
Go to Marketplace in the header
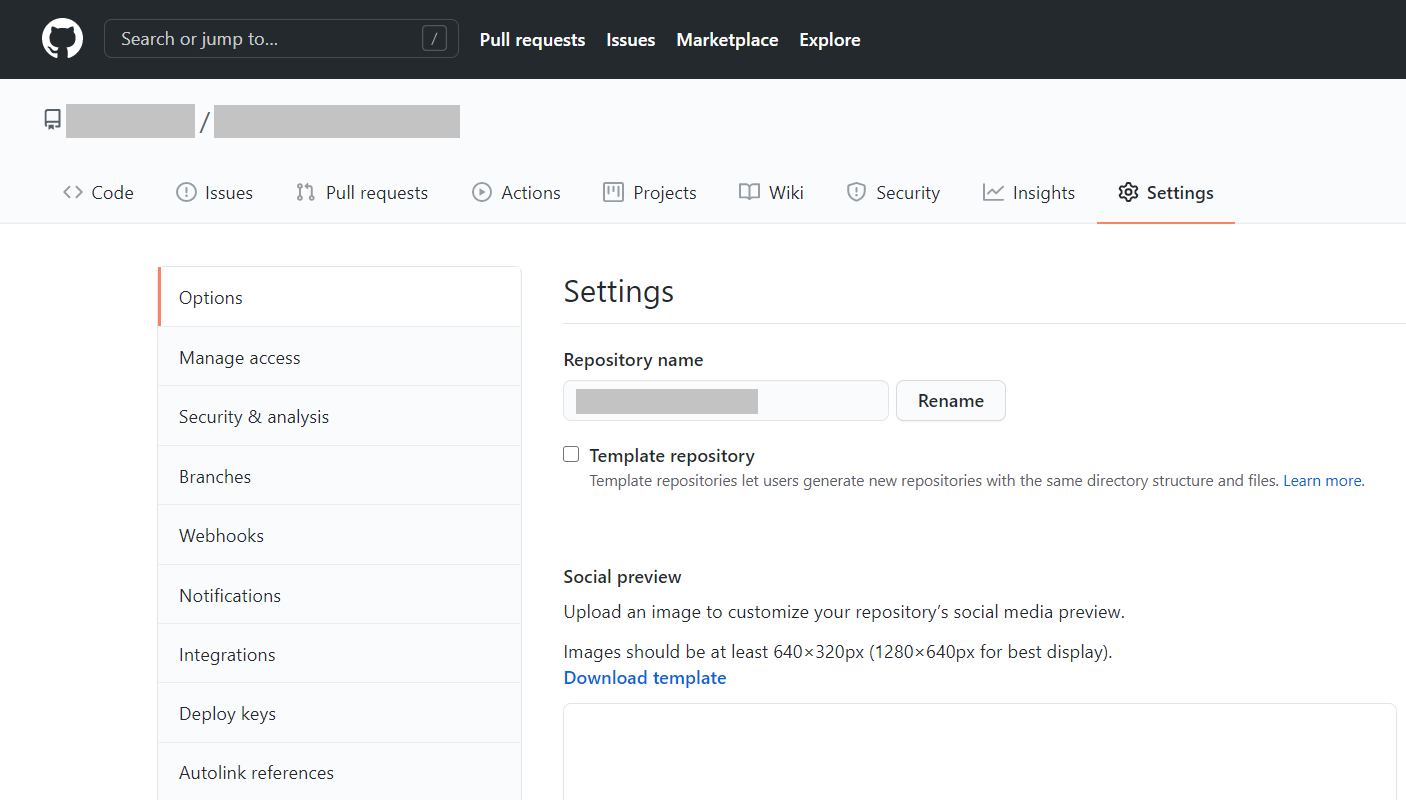coord(727,40)
